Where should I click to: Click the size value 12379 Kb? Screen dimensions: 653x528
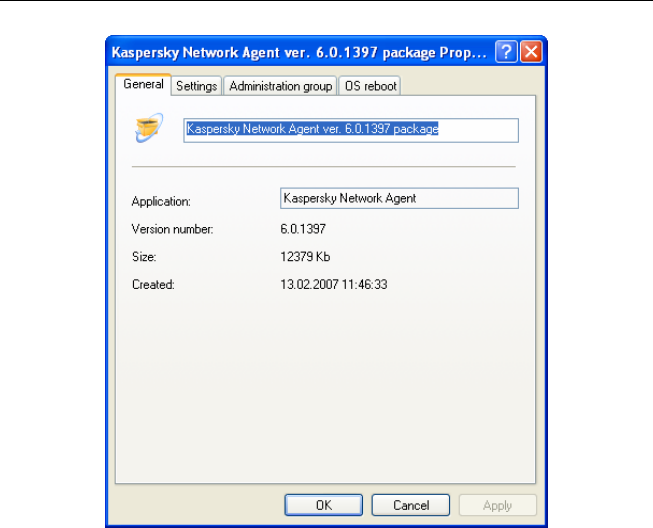305,257
